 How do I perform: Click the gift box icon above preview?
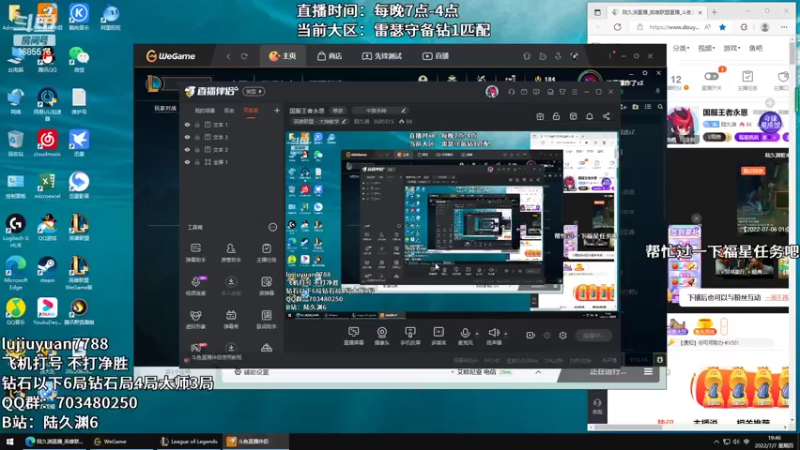pyautogui.click(x=540, y=116)
